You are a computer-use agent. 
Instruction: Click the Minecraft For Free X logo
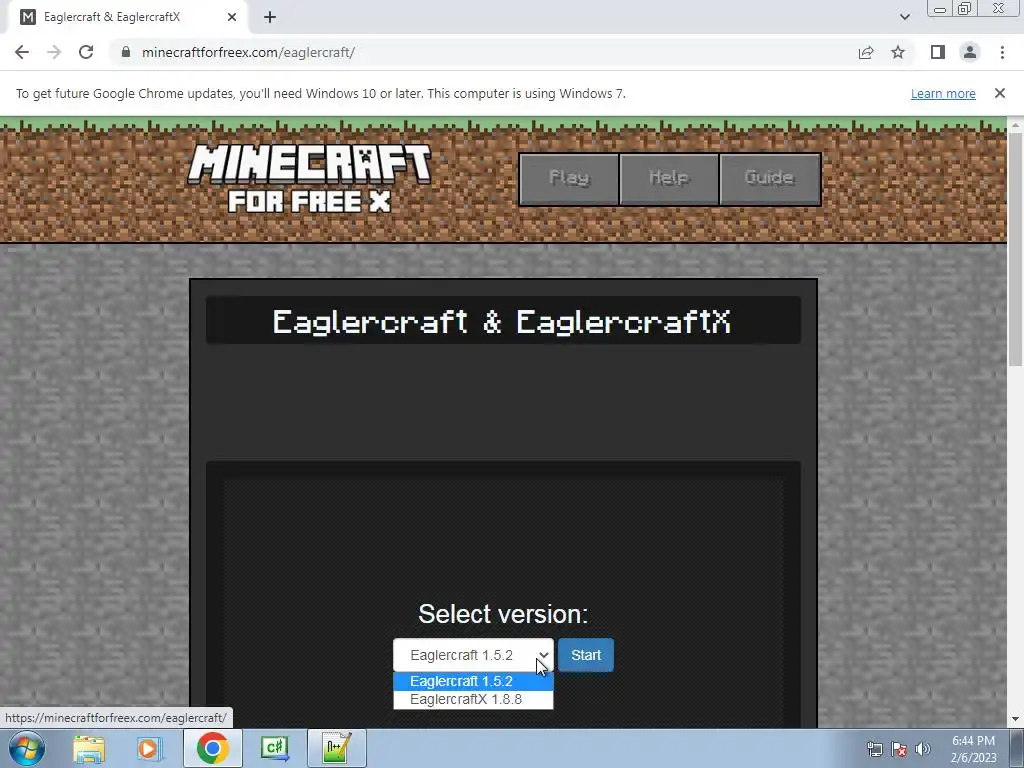309,178
